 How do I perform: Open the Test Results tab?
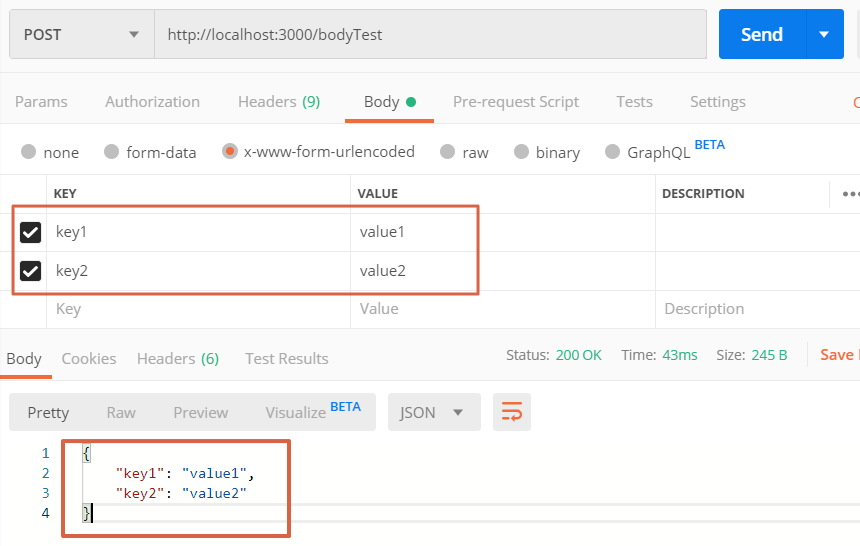tap(287, 358)
